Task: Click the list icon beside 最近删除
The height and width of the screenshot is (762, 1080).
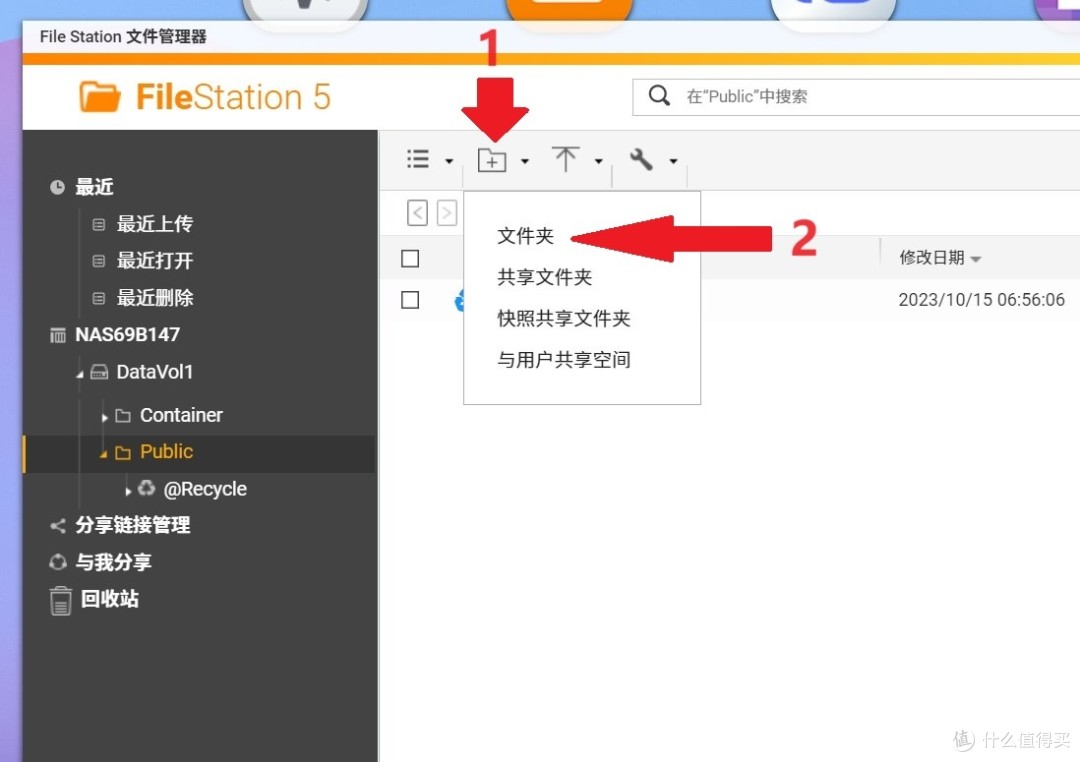Action: (x=98, y=298)
